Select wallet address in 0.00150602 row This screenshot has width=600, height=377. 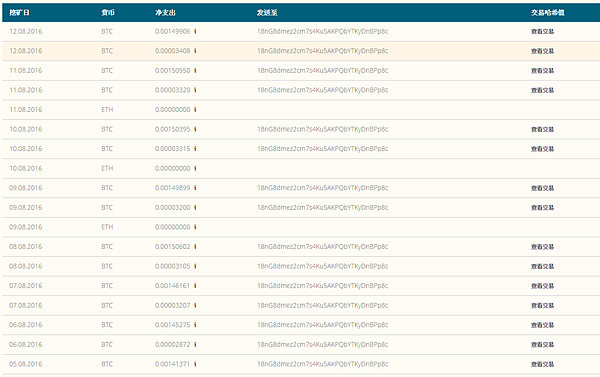tap(323, 246)
